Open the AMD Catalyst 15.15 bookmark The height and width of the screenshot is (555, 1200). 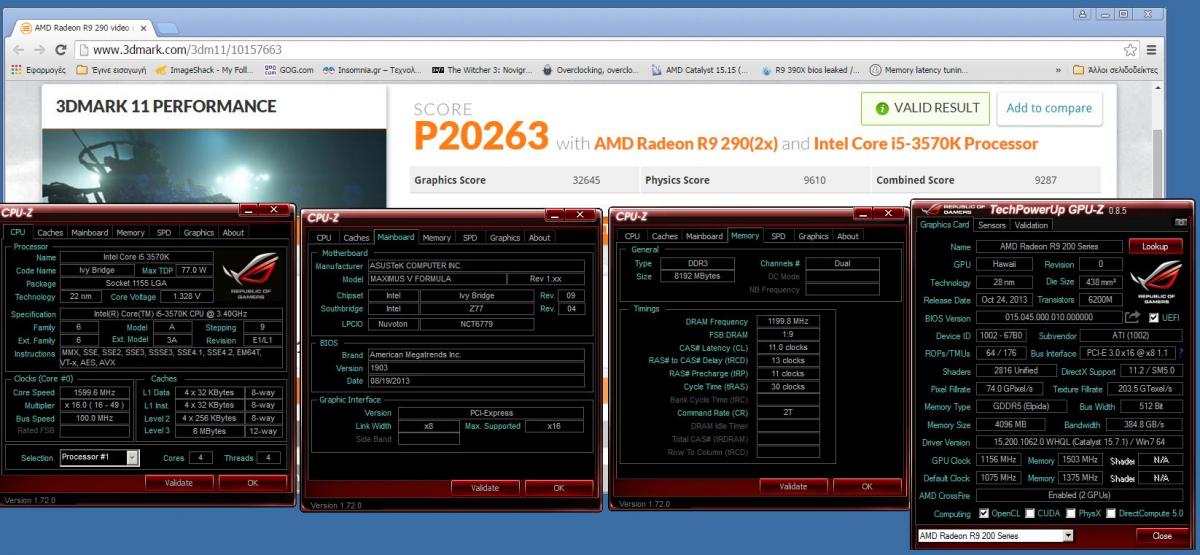(699, 70)
